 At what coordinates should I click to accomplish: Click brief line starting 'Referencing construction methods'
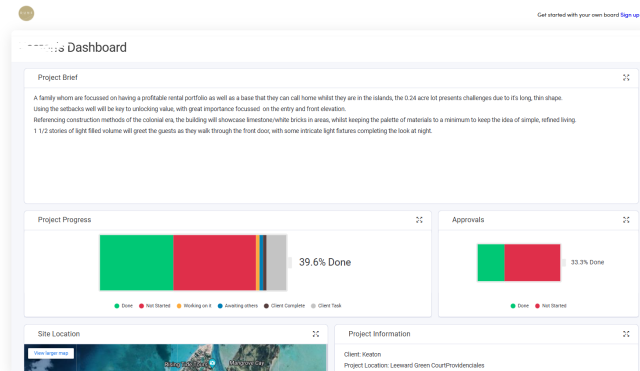pos(304,120)
